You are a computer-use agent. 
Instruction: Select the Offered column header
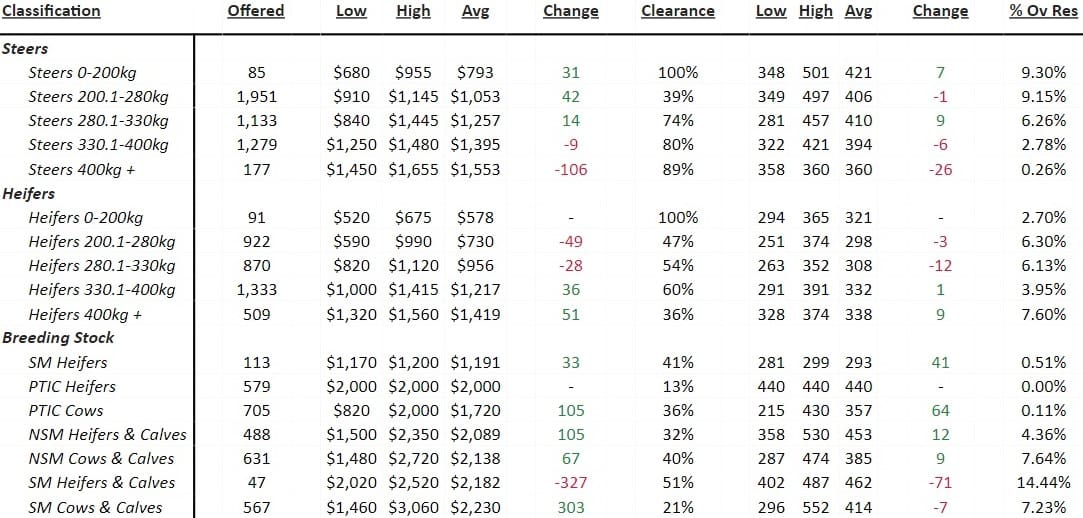click(x=256, y=11)
